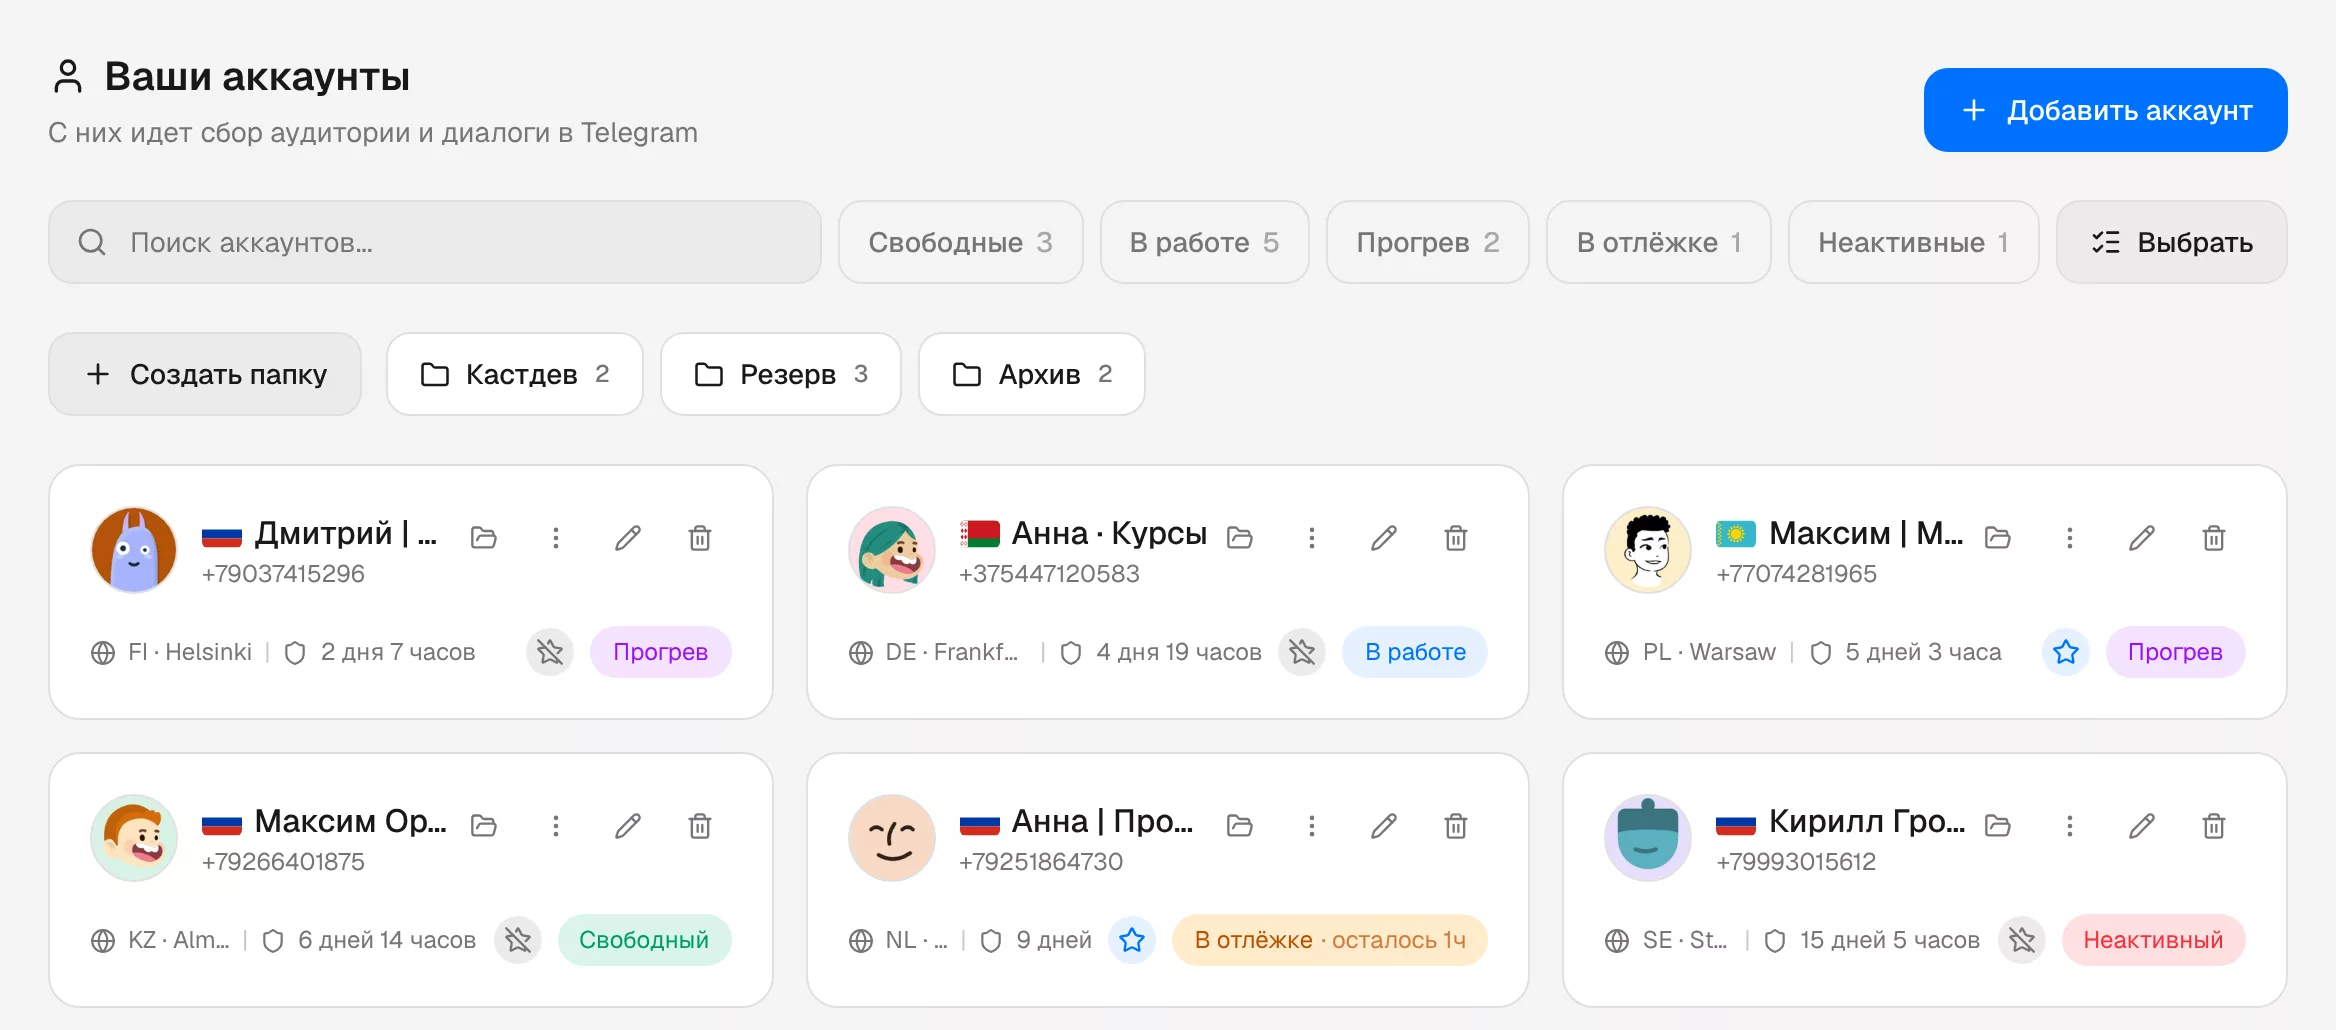Delete the Анна · Курсы account
The image size is (2336, 1030).
coord(1456,538)
